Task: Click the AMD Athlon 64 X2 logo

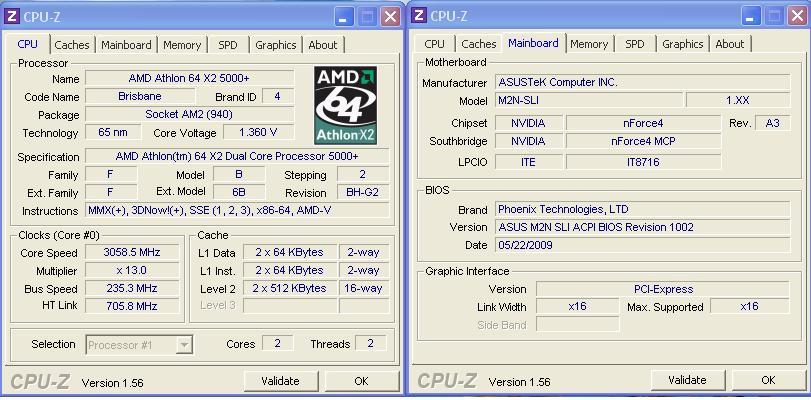Action: pyautogui.click(x=346, y=106)
